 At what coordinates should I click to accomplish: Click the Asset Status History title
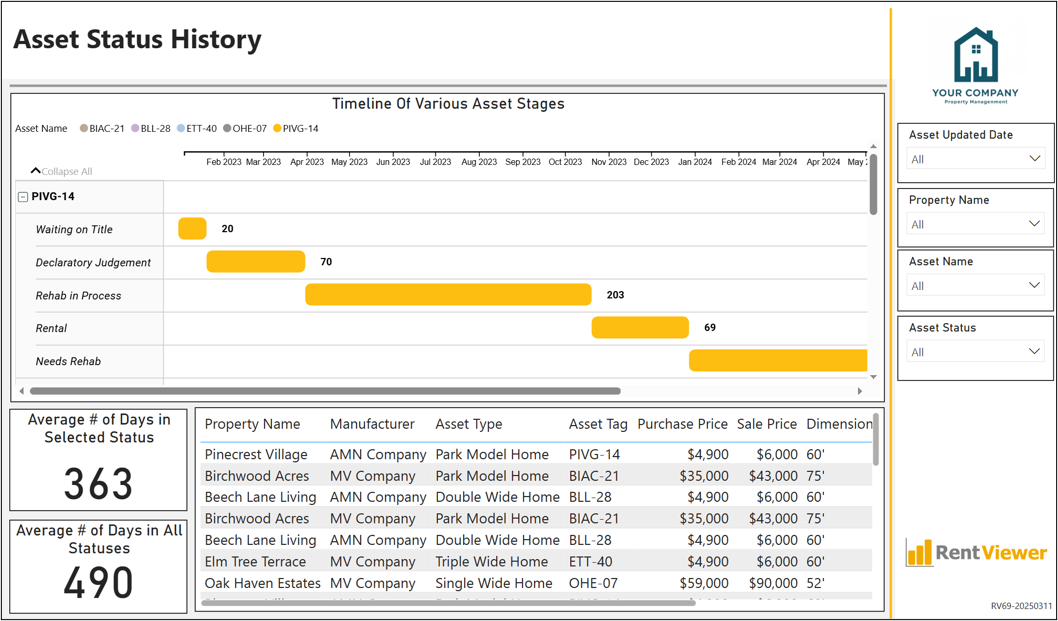point(137,40)
